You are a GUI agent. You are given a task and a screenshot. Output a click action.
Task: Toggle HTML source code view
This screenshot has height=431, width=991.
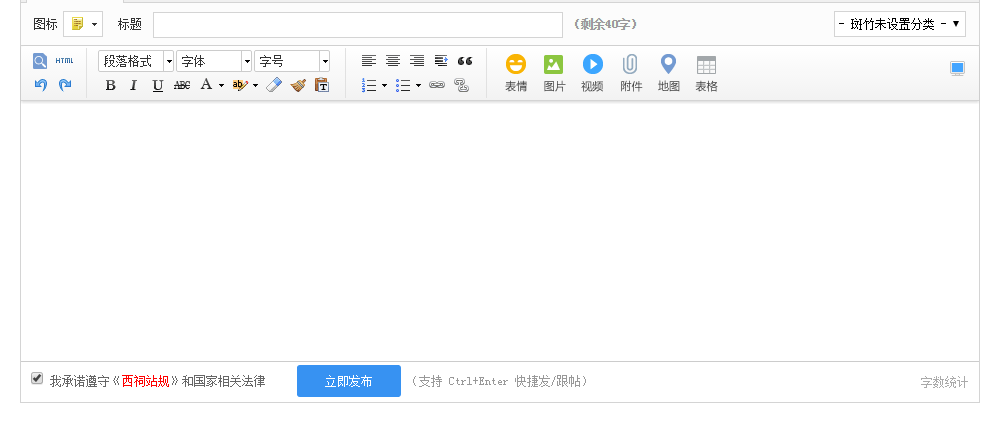click(64, 61)
